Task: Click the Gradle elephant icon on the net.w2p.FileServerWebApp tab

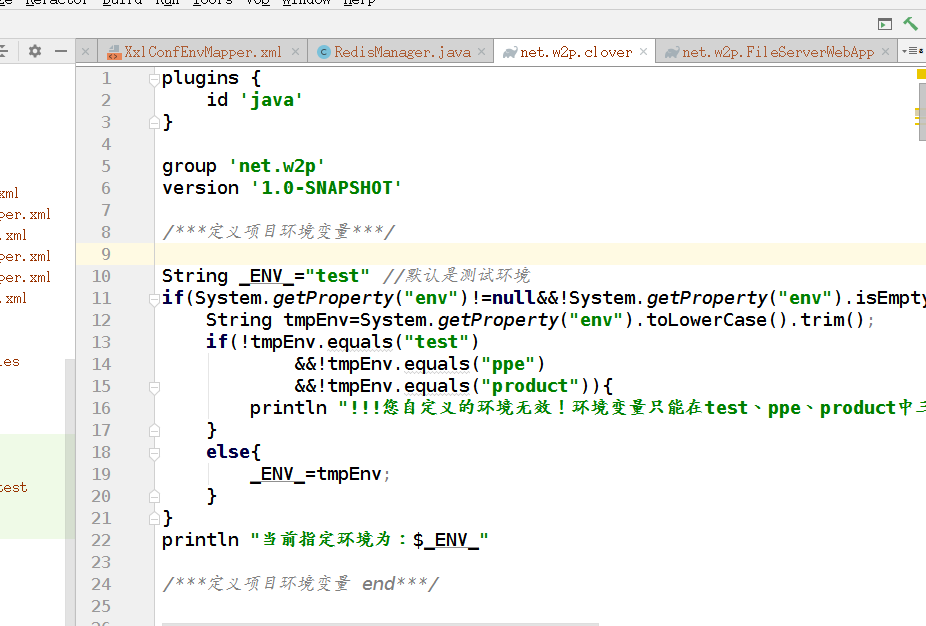Action: pos(672,53)
